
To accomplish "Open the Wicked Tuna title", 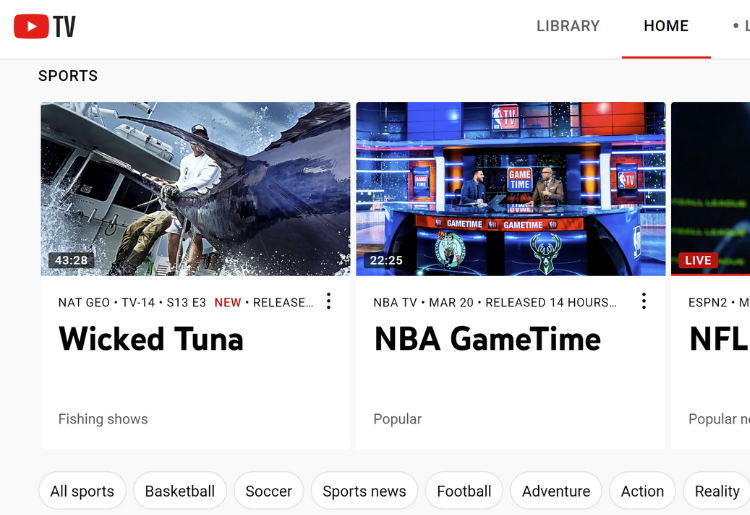I will (151, 339).
